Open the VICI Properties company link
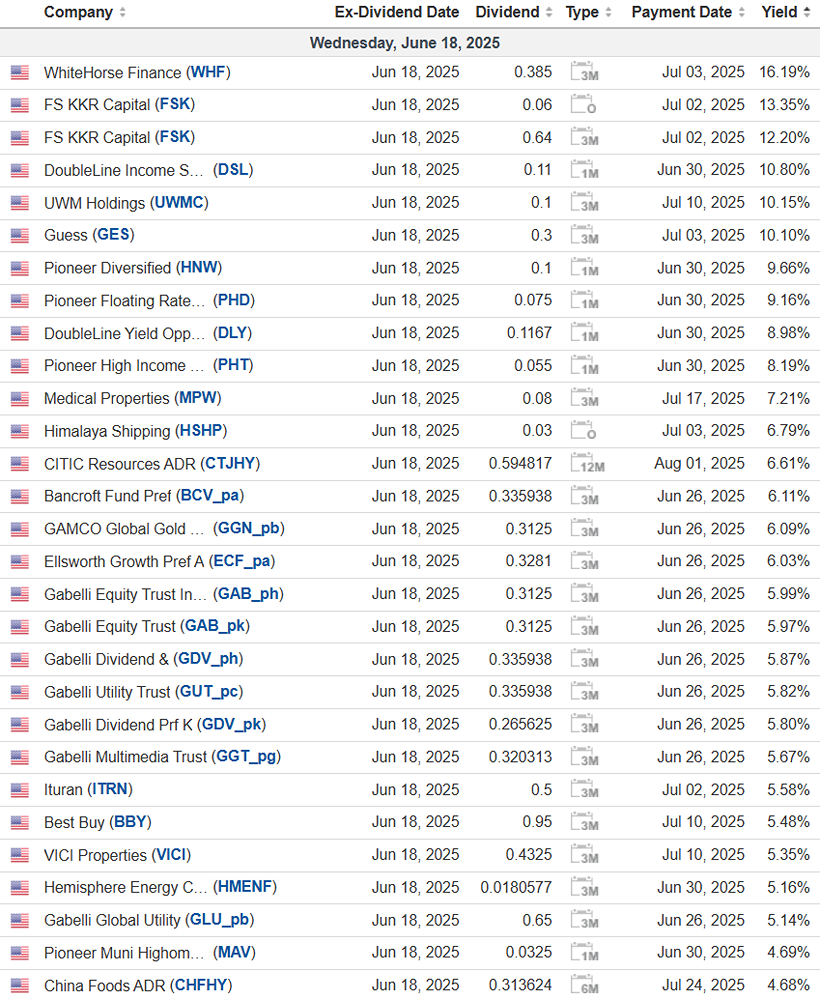Viewport: 820px width, 1000px height. point(96,855)
